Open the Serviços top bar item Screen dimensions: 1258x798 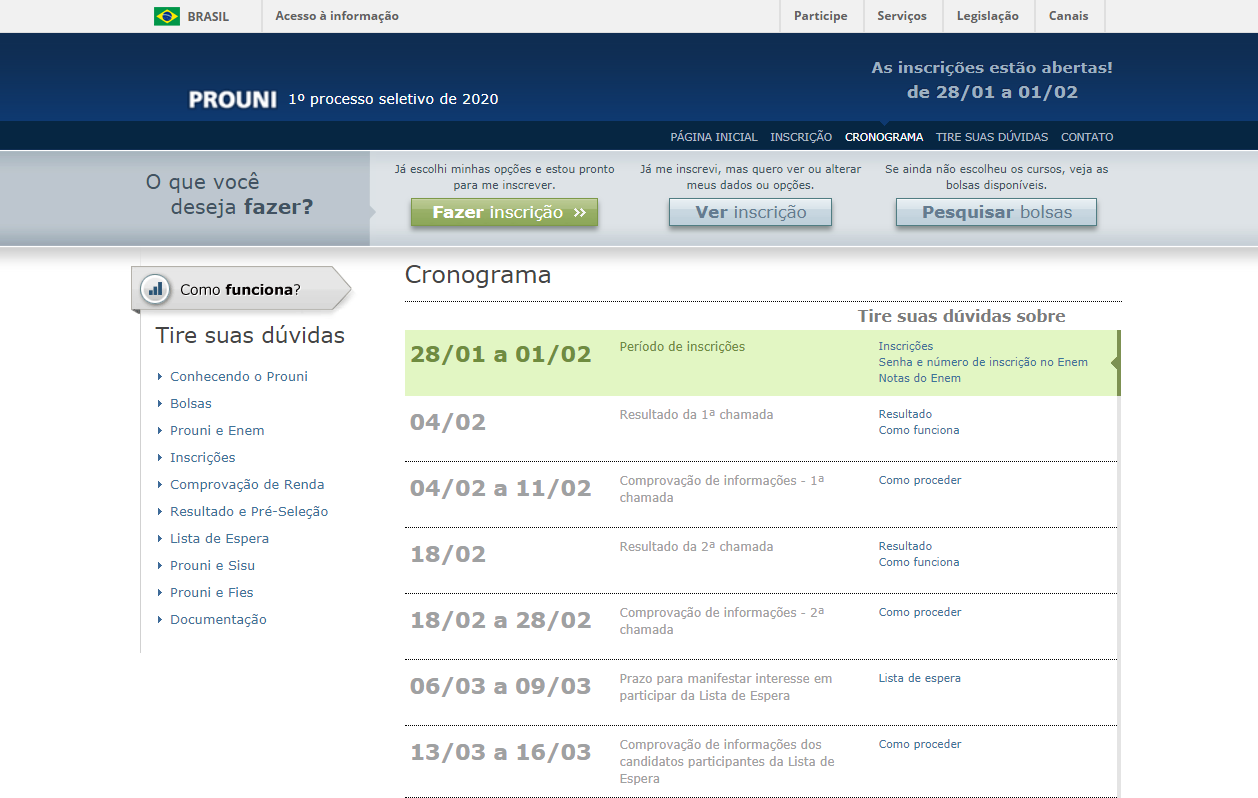coord(901,16)
